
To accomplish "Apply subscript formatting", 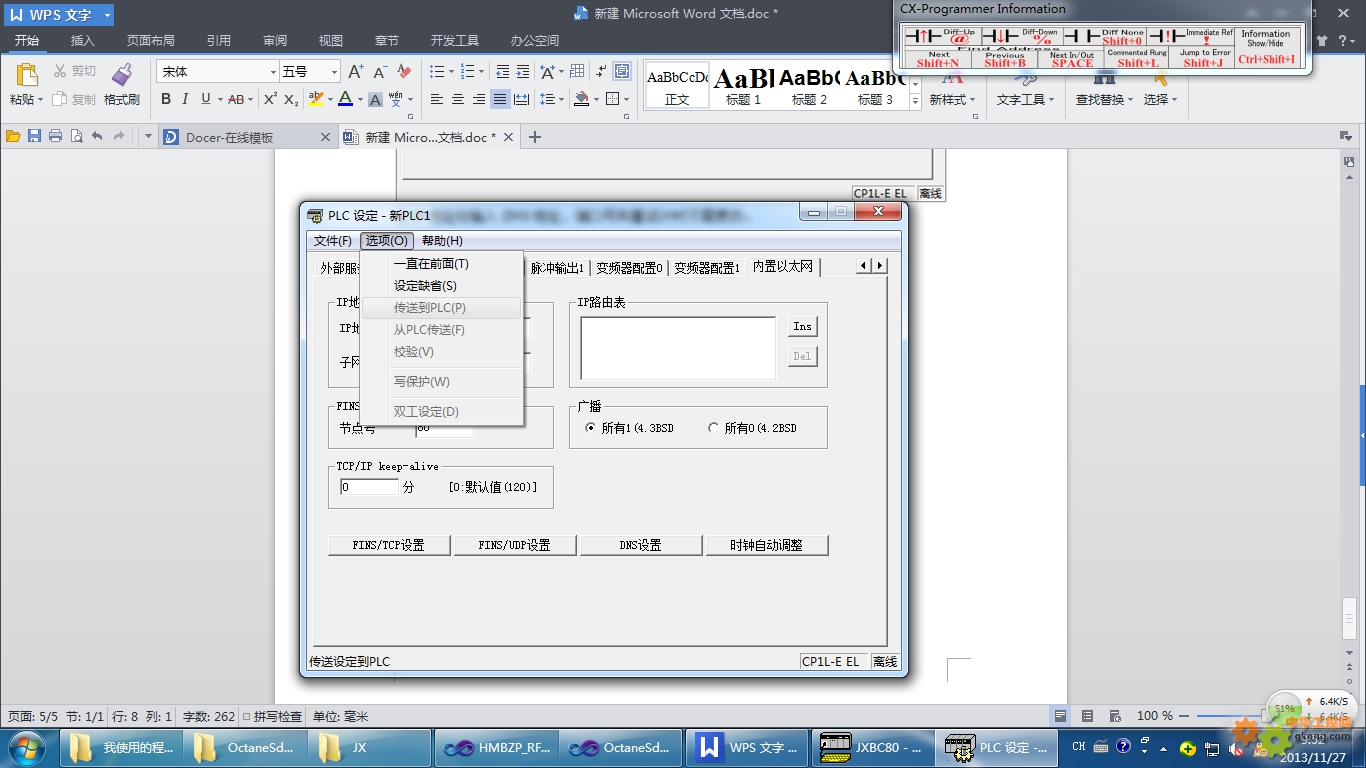I will [x=291, y=99].
